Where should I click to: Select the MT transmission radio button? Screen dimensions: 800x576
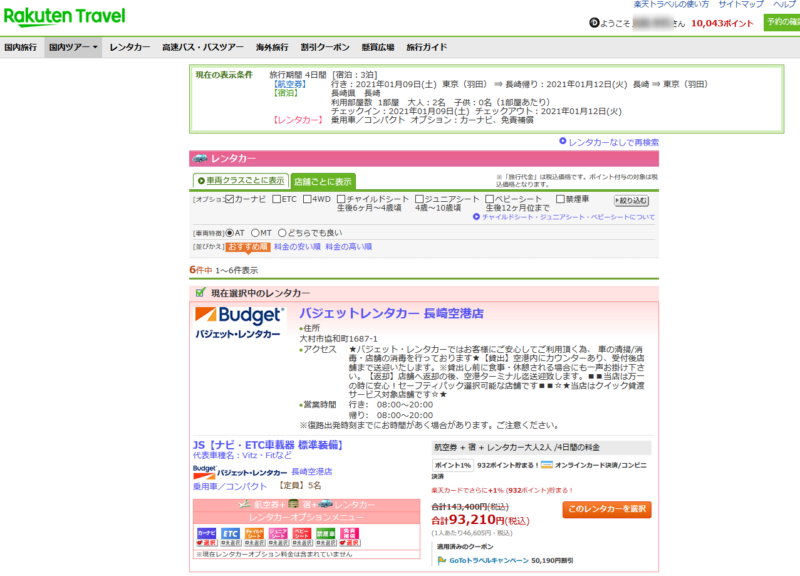point(255,233)
